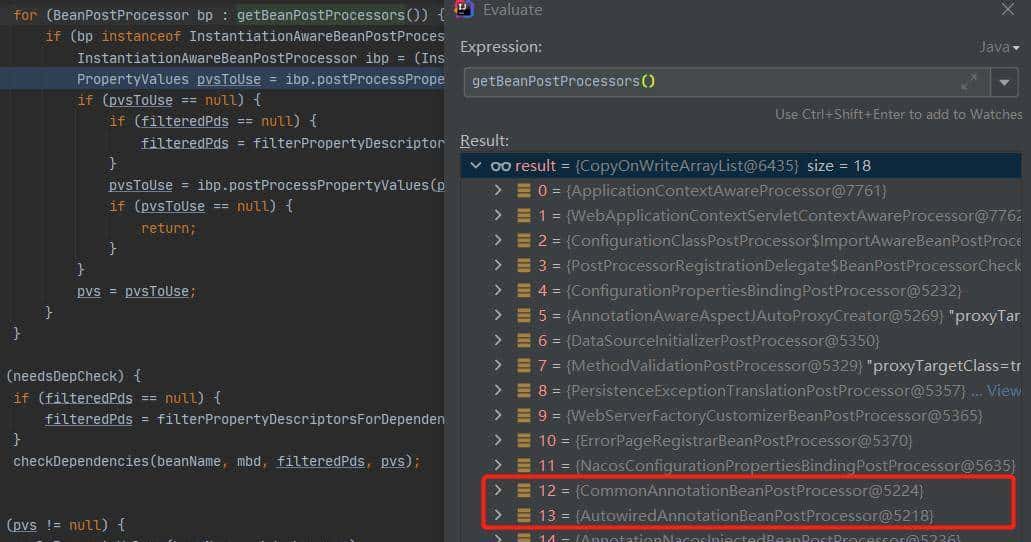Select the CommonAnnotationBeanPostProcessor@5224 row text

click(x=750, y=491)
